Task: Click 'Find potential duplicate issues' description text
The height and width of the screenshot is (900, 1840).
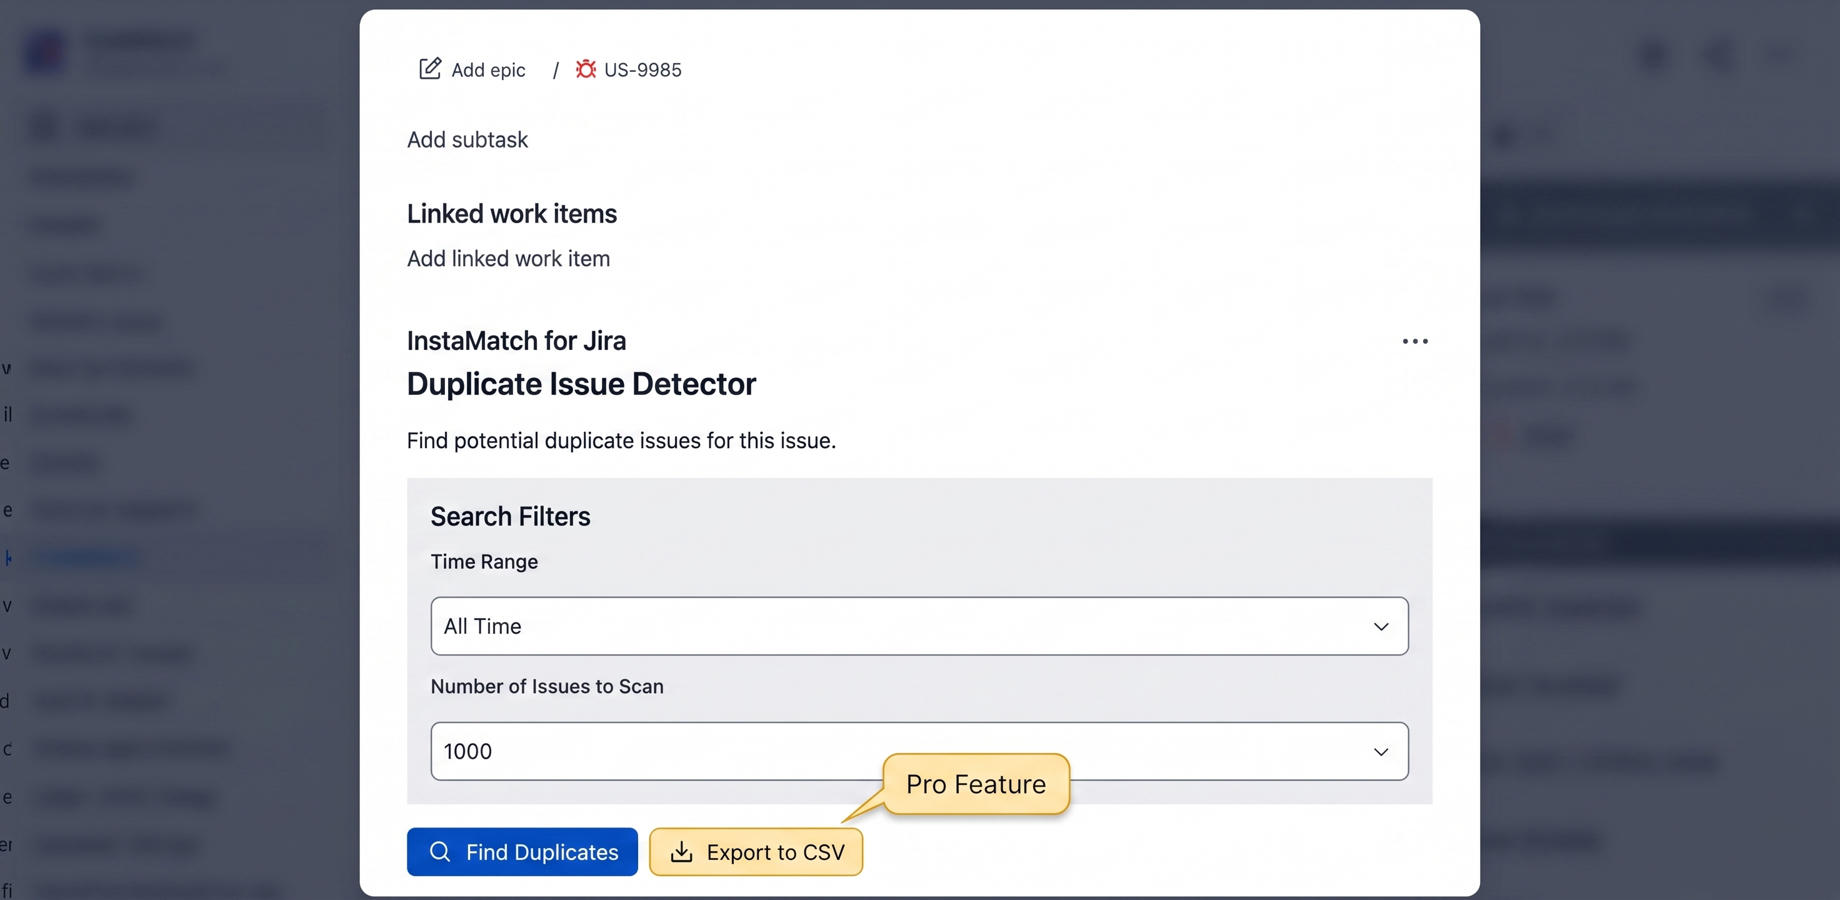Action: (x=621, y=441)
